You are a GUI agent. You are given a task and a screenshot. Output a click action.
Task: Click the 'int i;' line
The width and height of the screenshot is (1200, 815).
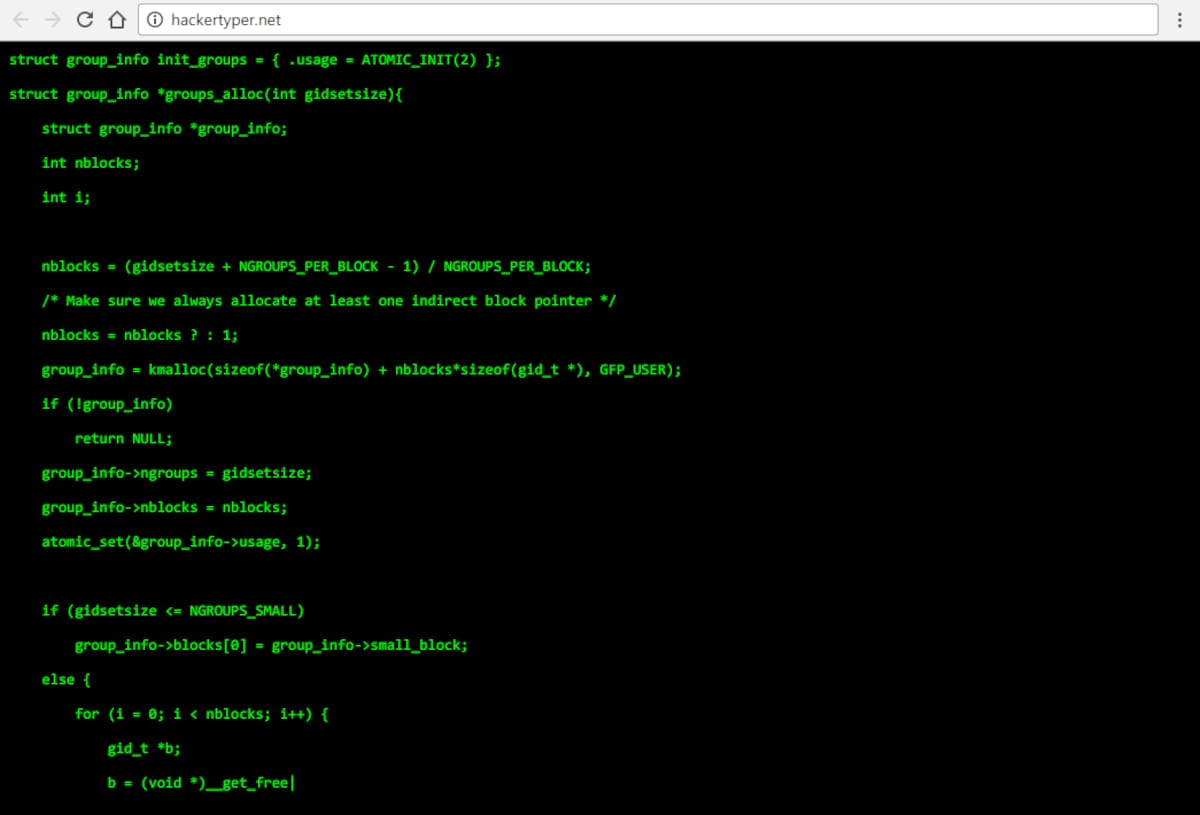click(66, 197)
